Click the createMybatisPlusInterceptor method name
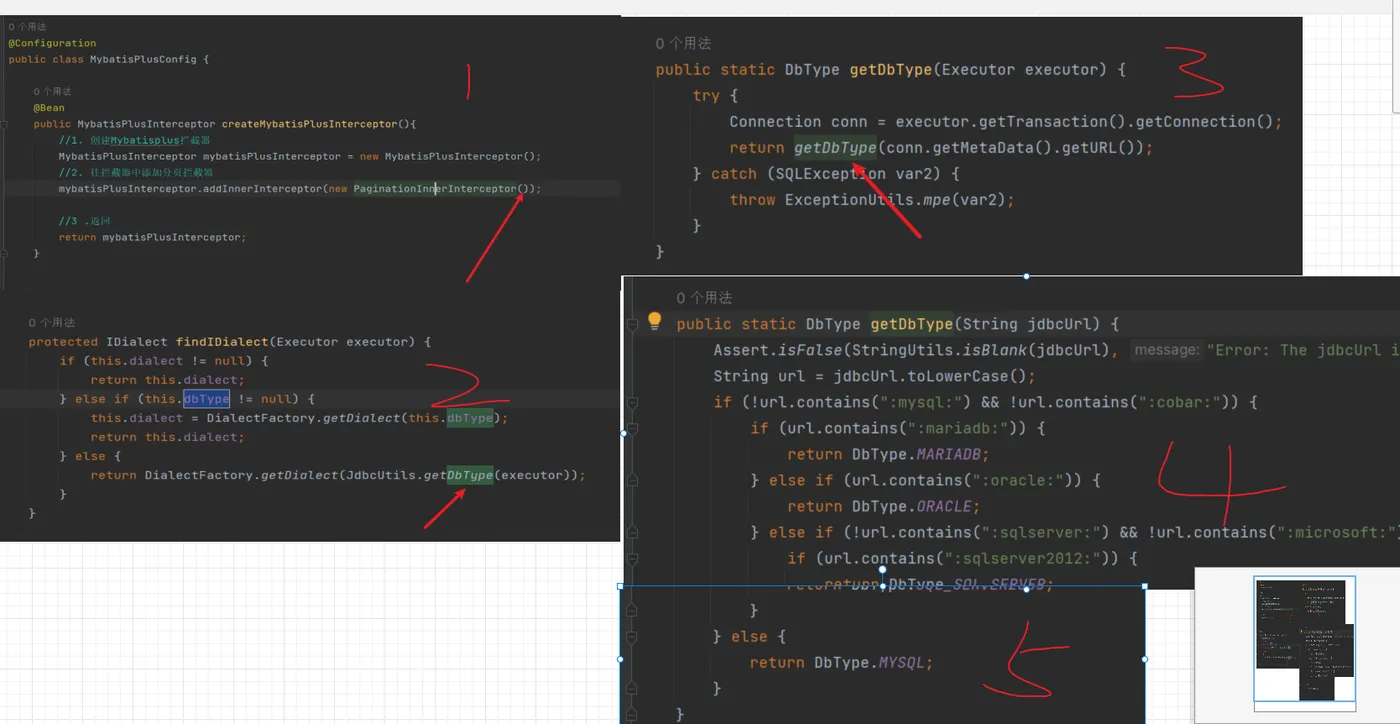The height and width of the screenshot is (724, 1400). point(309,124)
